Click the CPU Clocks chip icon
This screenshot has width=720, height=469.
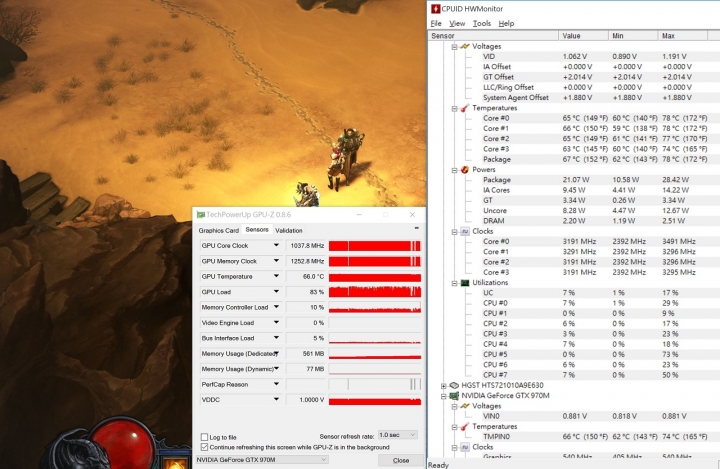[465, 231]
